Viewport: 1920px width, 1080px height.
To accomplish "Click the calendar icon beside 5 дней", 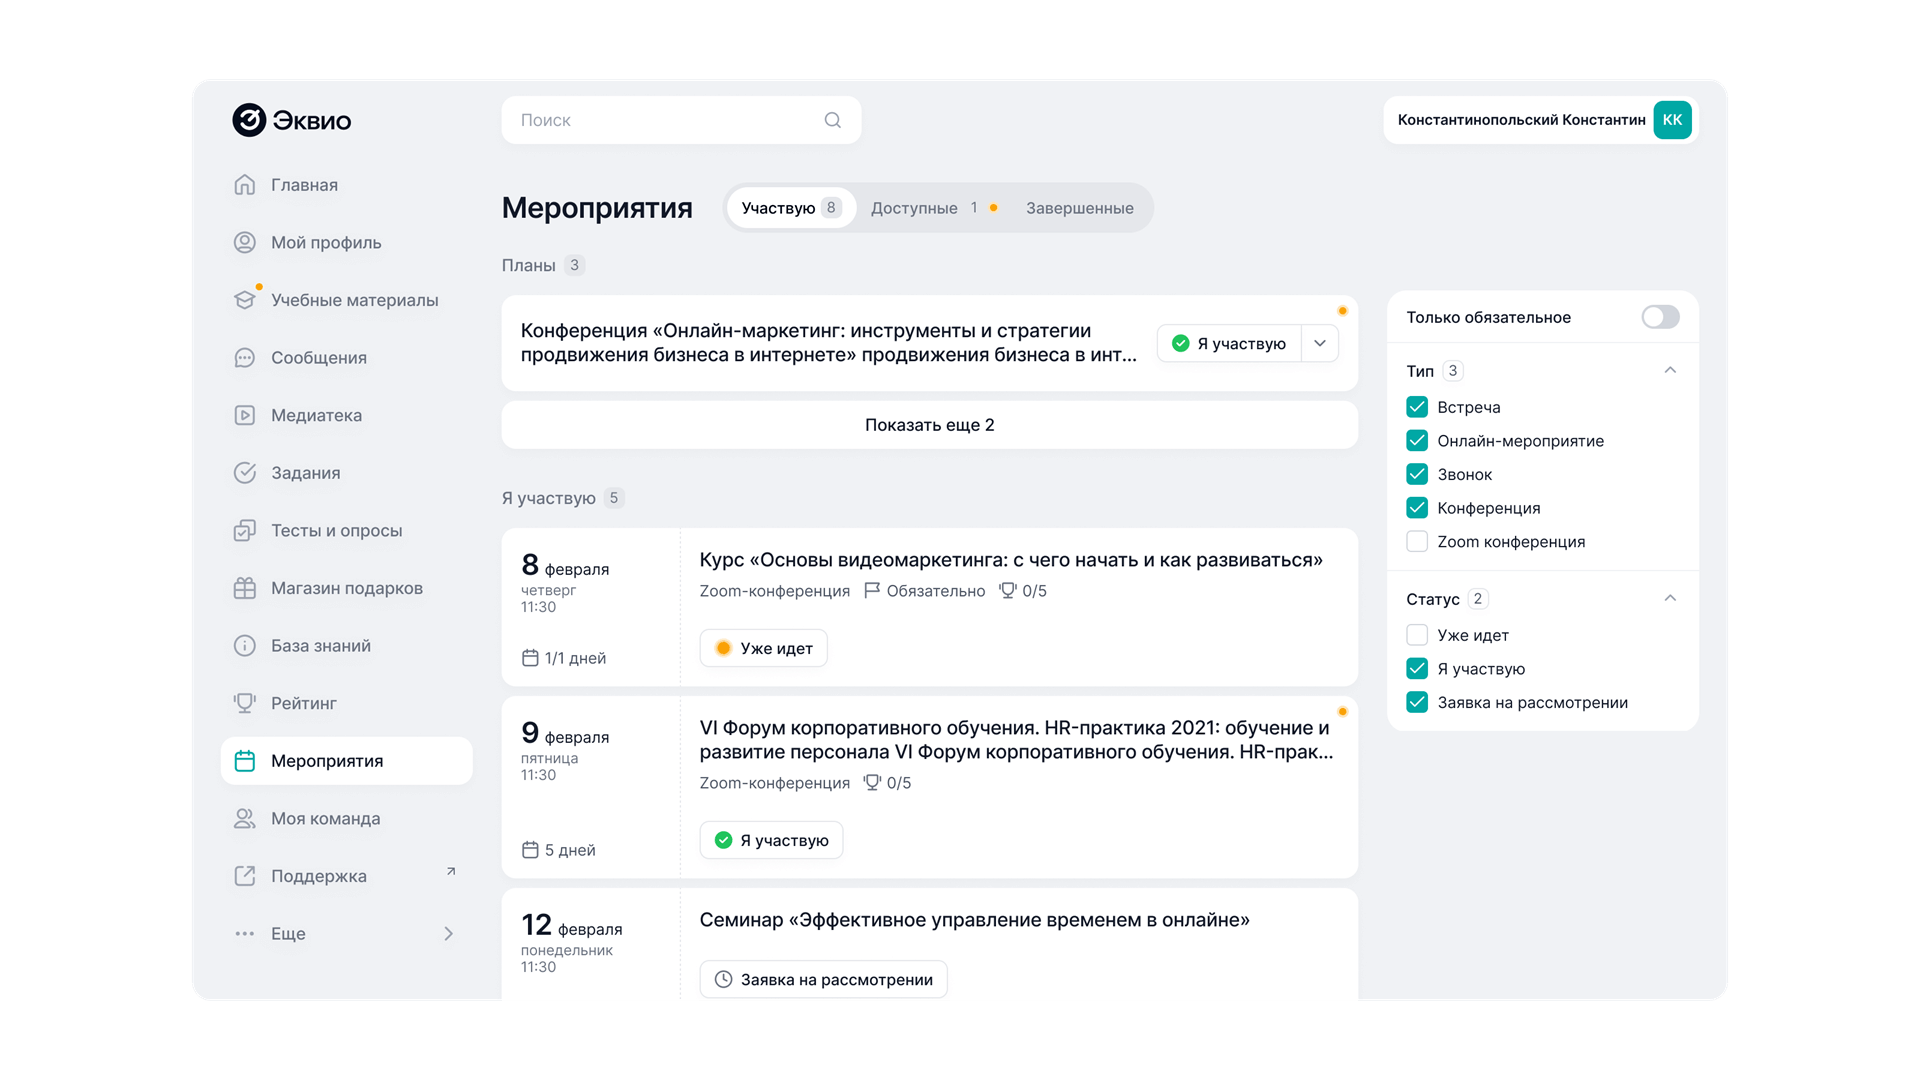I will pos(530,850).
